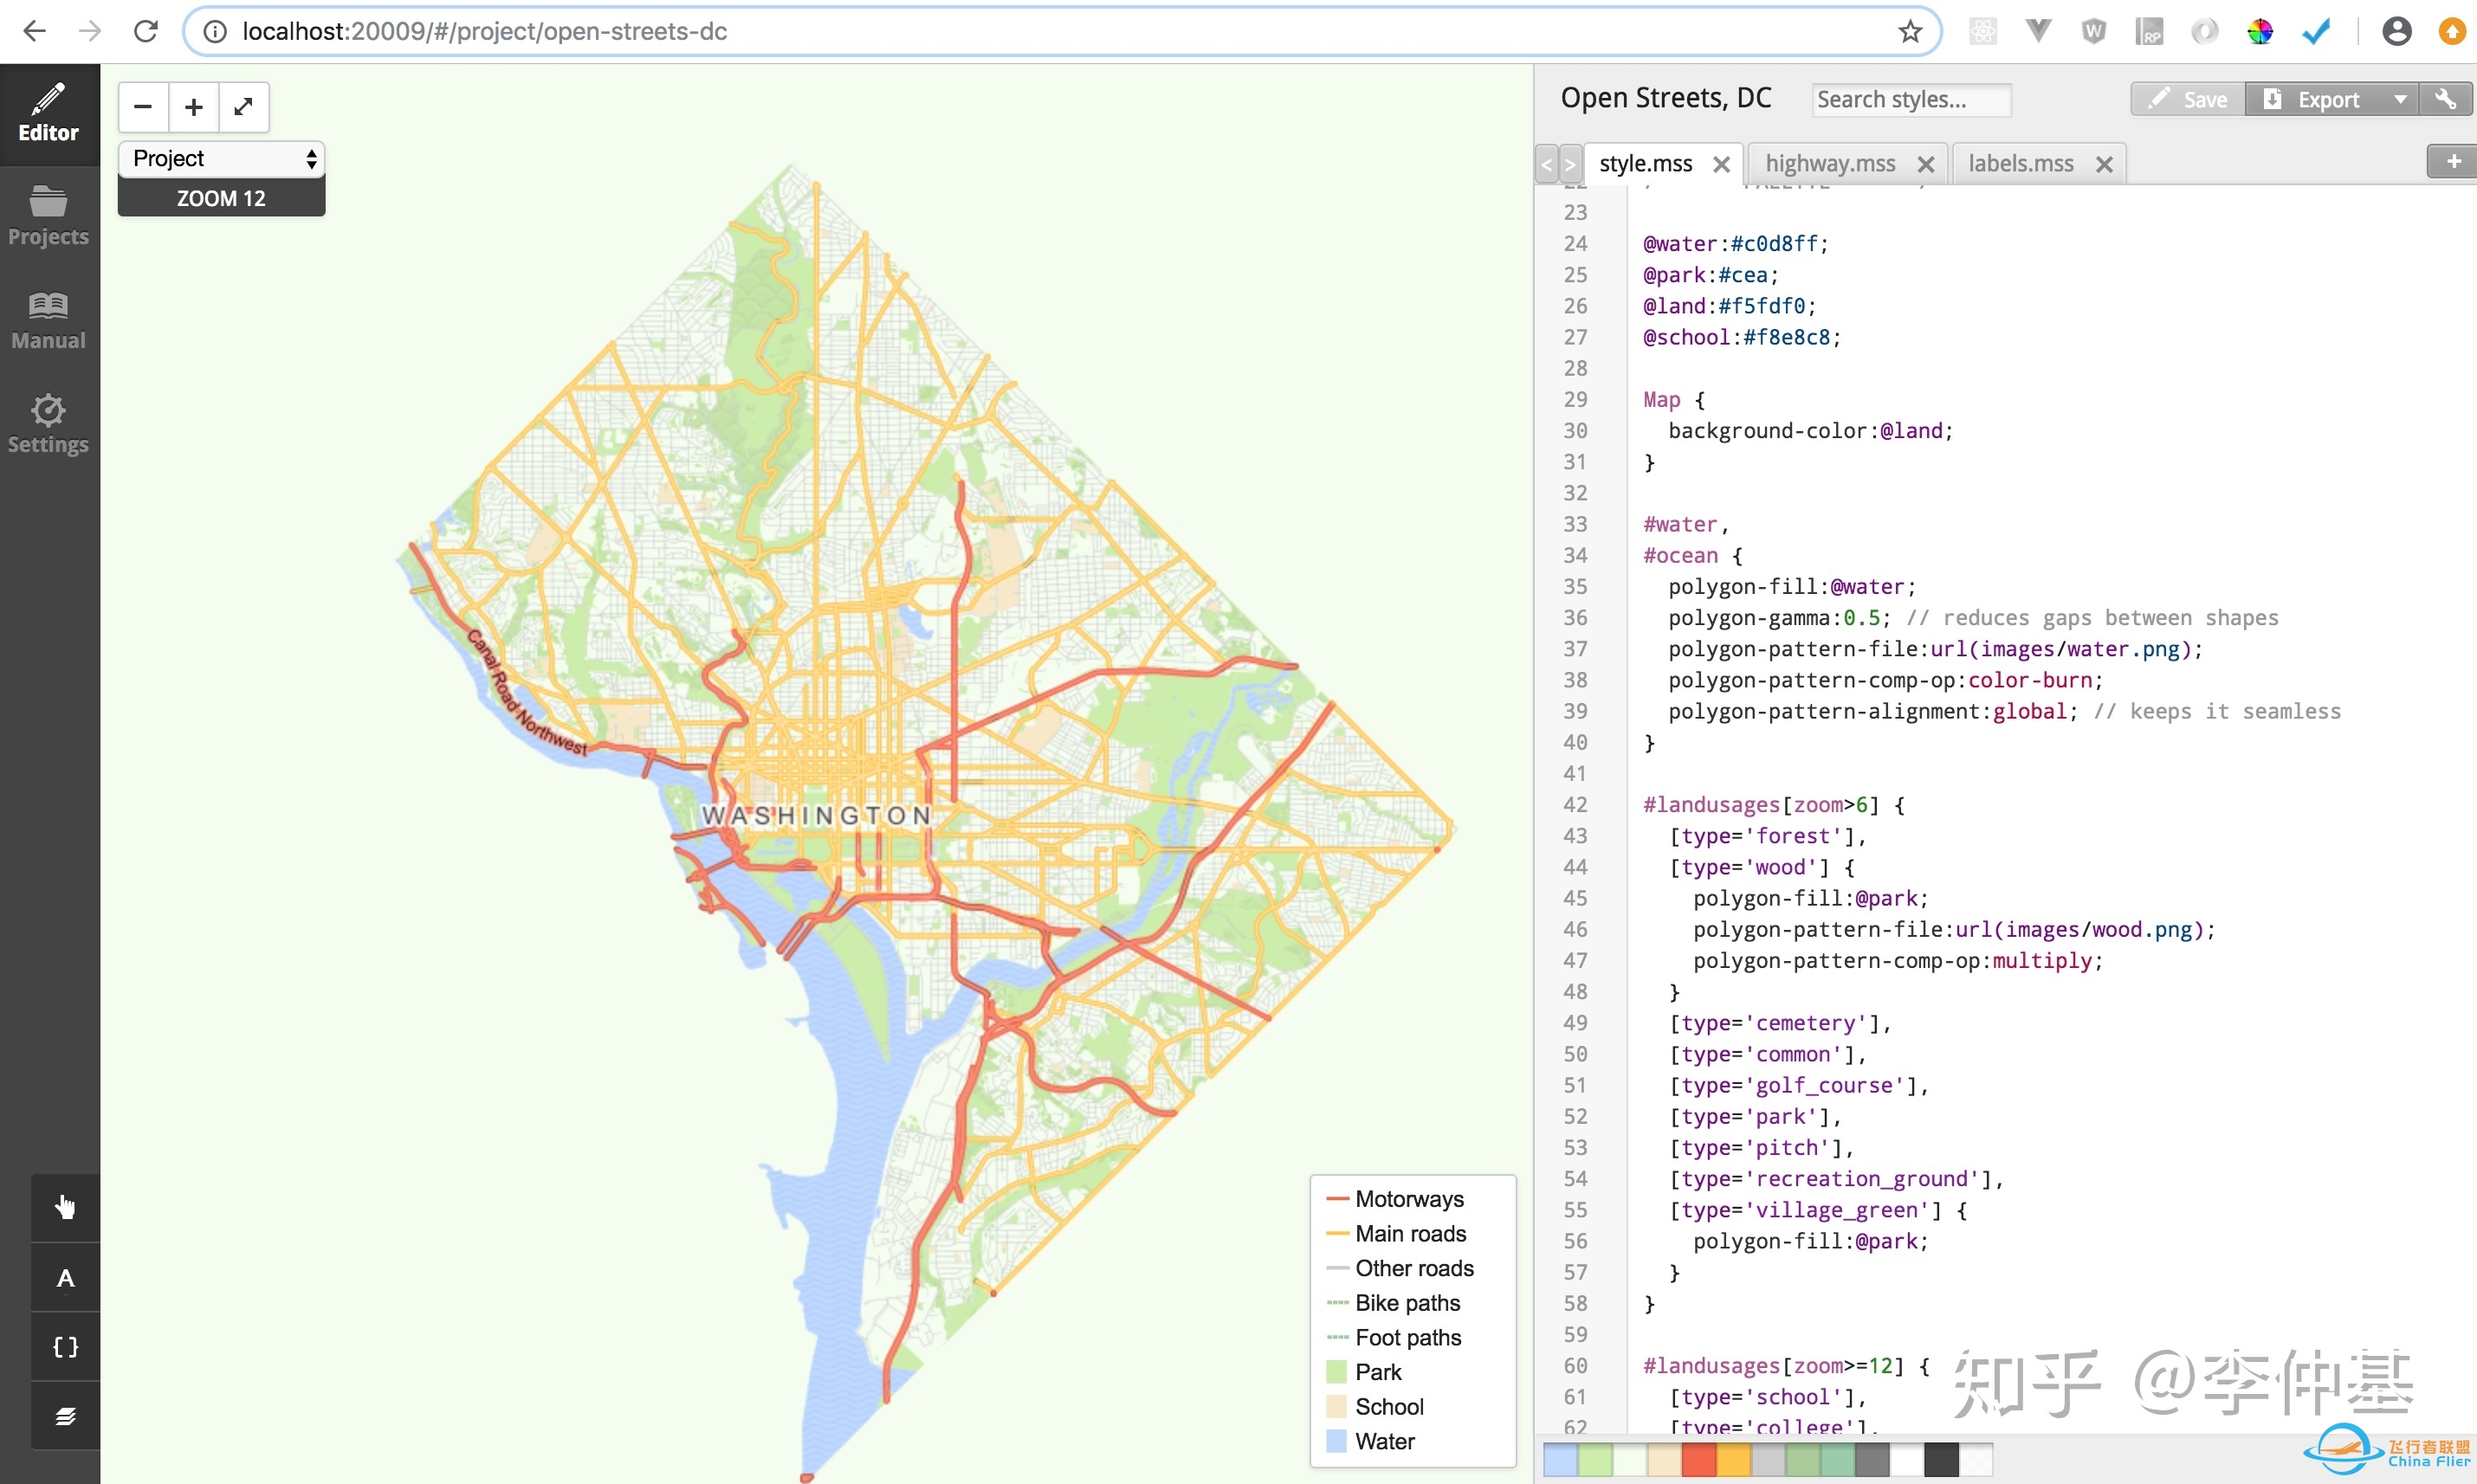
Task: Select the pointing hand templates tool
Action: [65, 1207]
